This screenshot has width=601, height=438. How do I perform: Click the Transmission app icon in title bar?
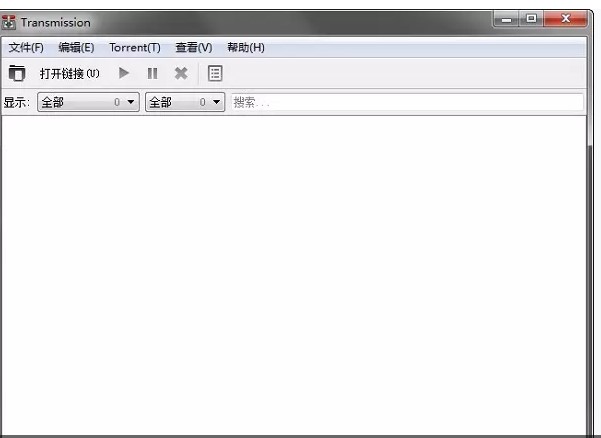coord(8,22)
